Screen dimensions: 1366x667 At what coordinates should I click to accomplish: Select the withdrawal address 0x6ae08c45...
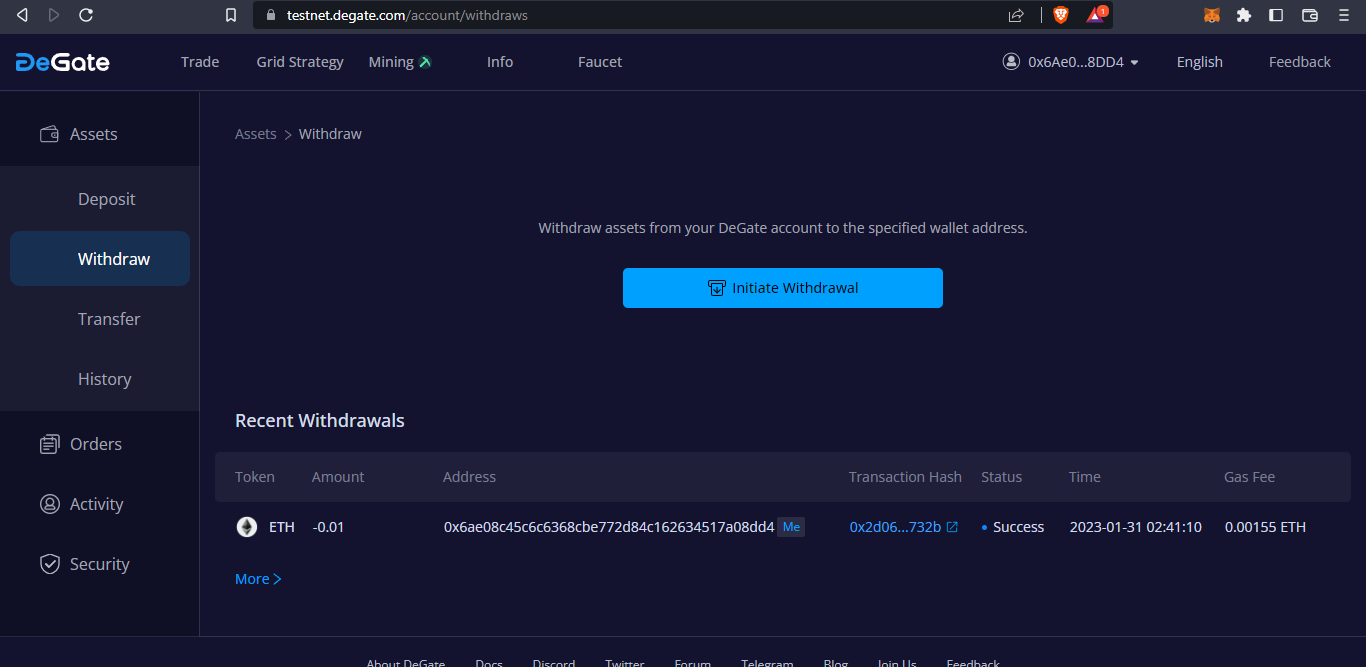tap(609, 527)
